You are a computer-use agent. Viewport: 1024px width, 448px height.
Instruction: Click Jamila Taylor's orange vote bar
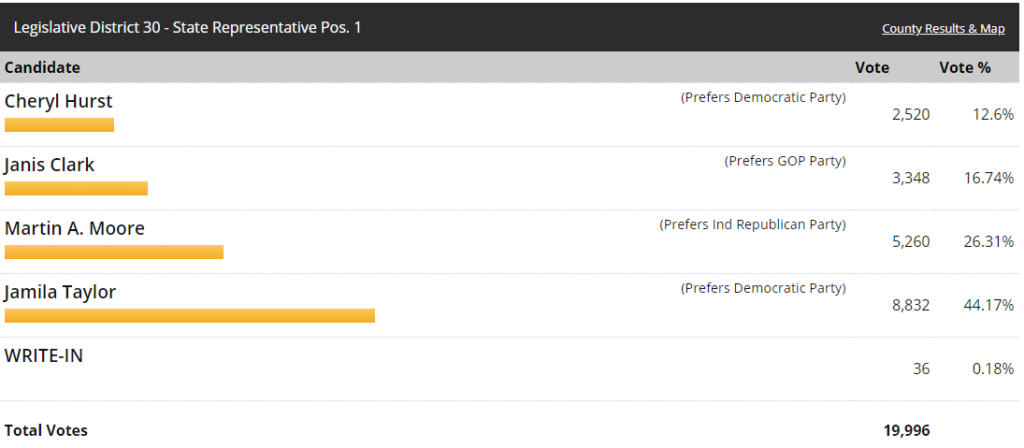pyautogui.click(x=190, y=316)
